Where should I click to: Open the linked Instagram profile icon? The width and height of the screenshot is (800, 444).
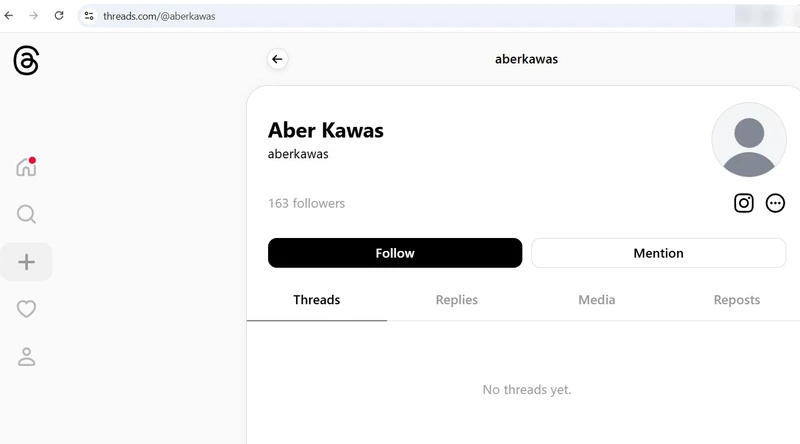pos(744,203)
